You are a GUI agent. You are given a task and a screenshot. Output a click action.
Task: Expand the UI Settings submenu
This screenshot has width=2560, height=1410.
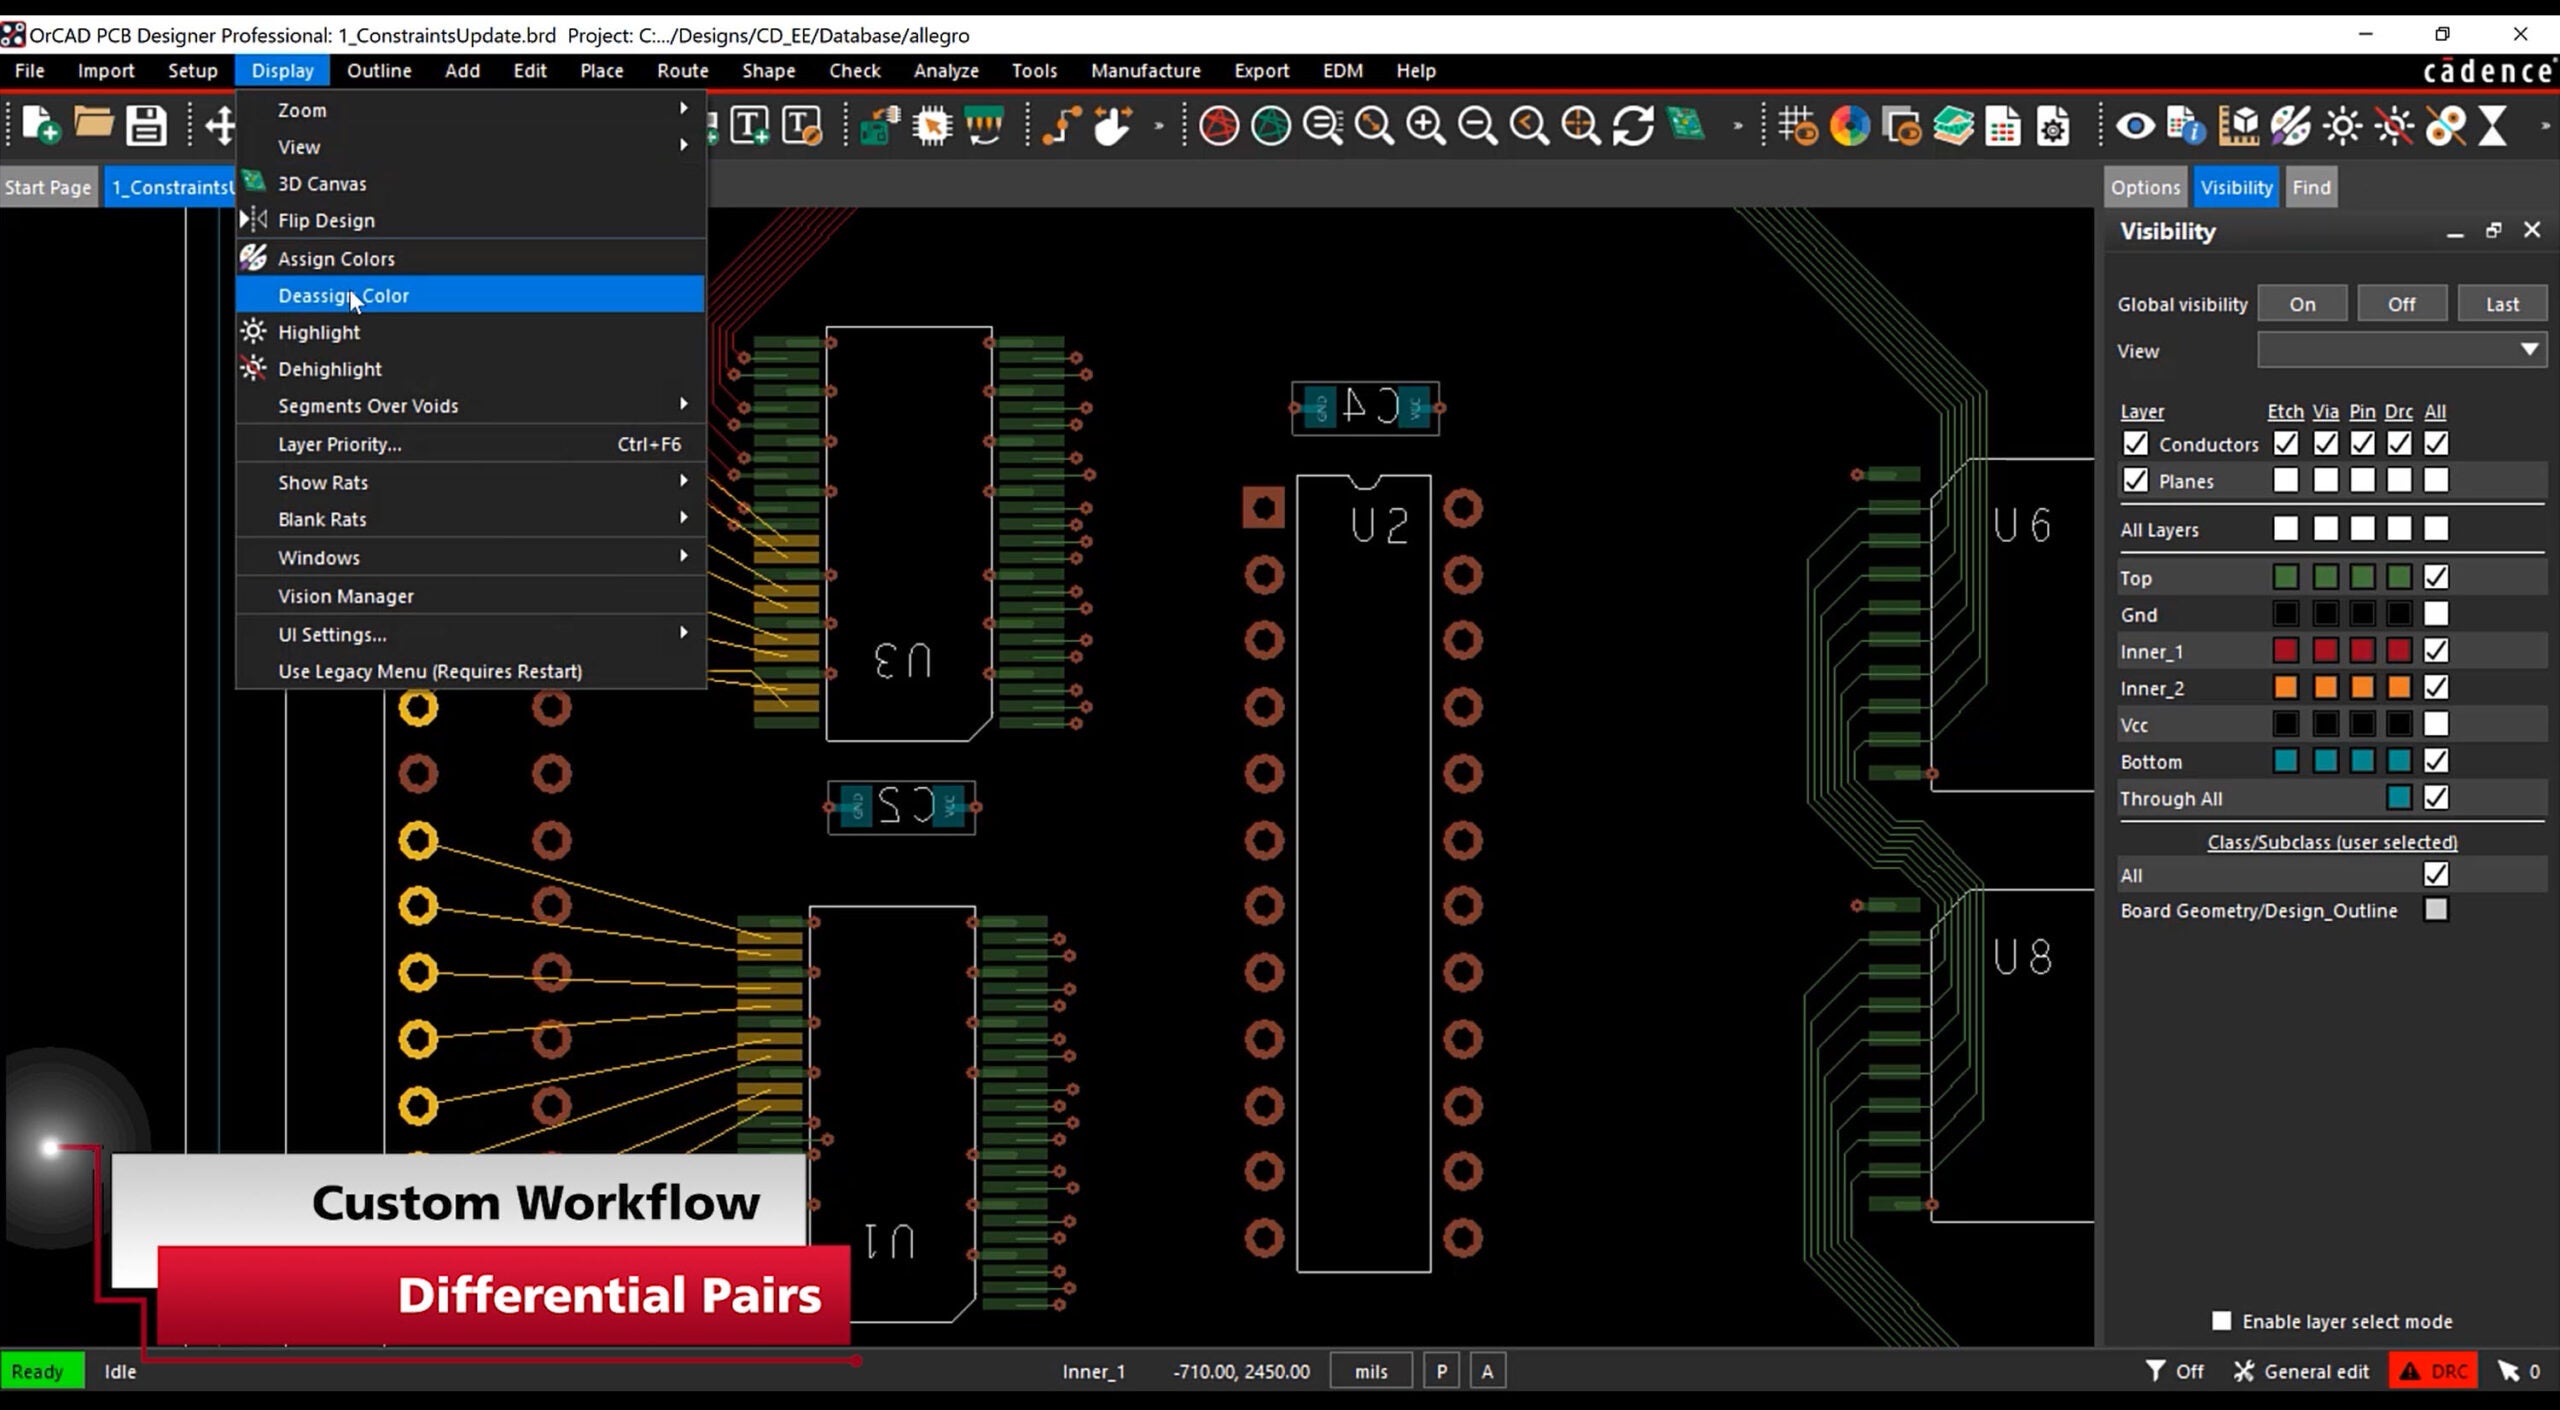[x=471, y=634]
